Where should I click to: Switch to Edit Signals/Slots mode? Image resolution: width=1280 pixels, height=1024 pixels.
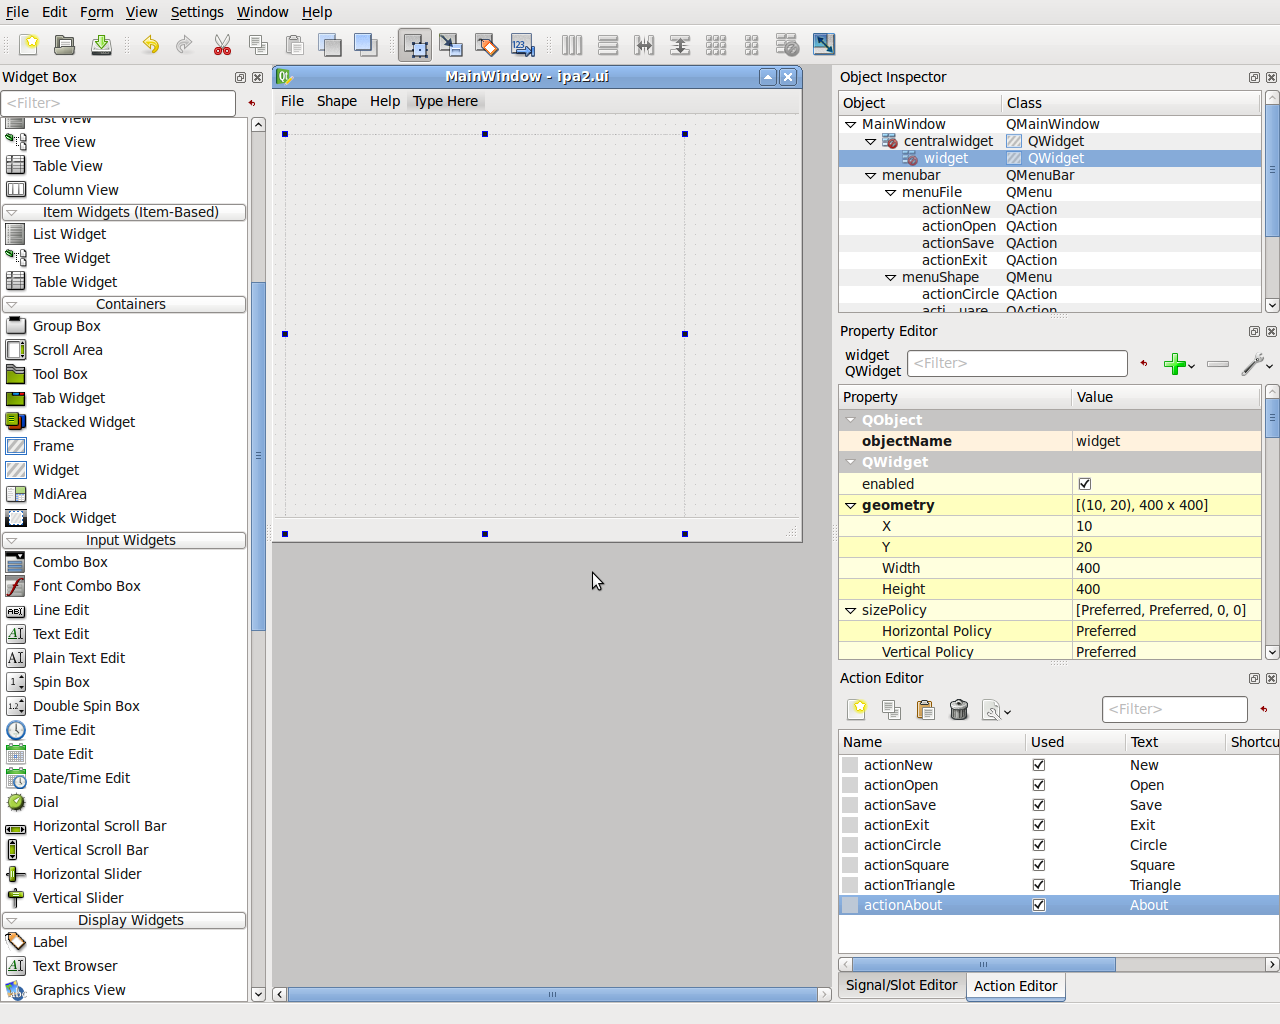450,44
